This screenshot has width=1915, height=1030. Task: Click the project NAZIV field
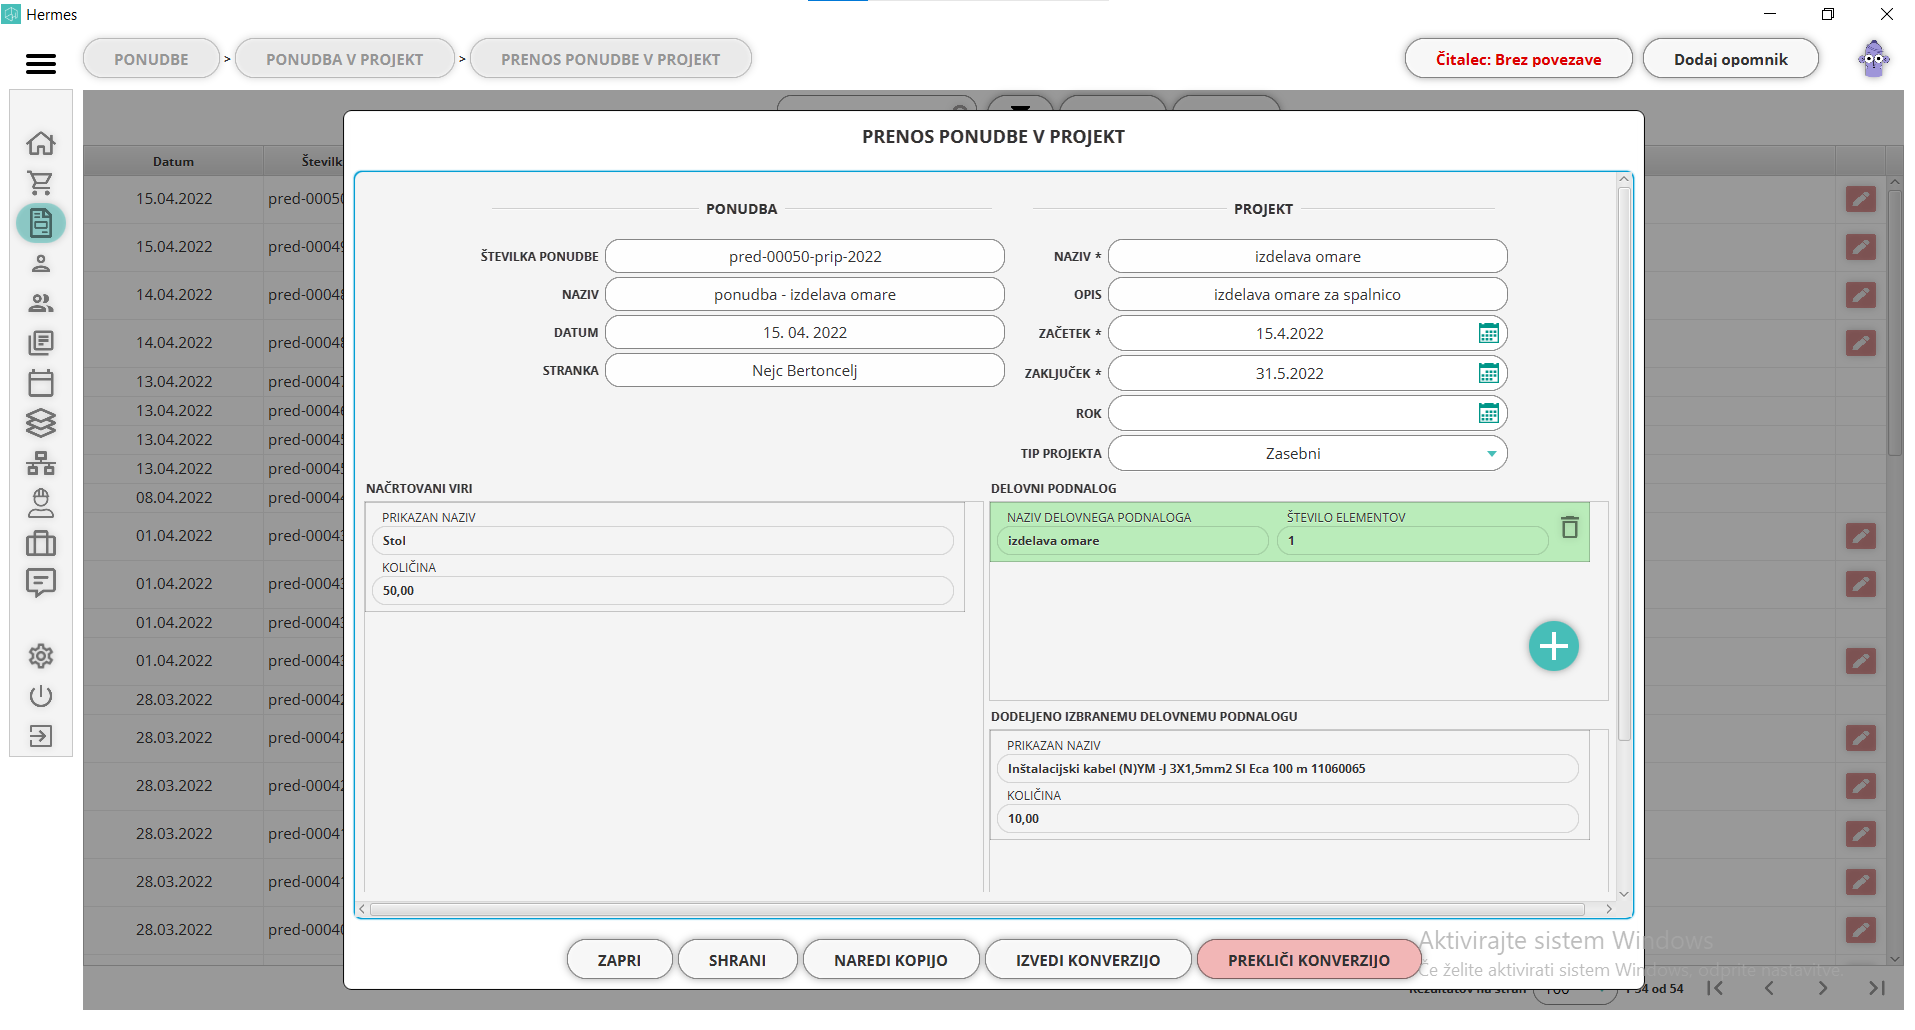[1308, 256]
